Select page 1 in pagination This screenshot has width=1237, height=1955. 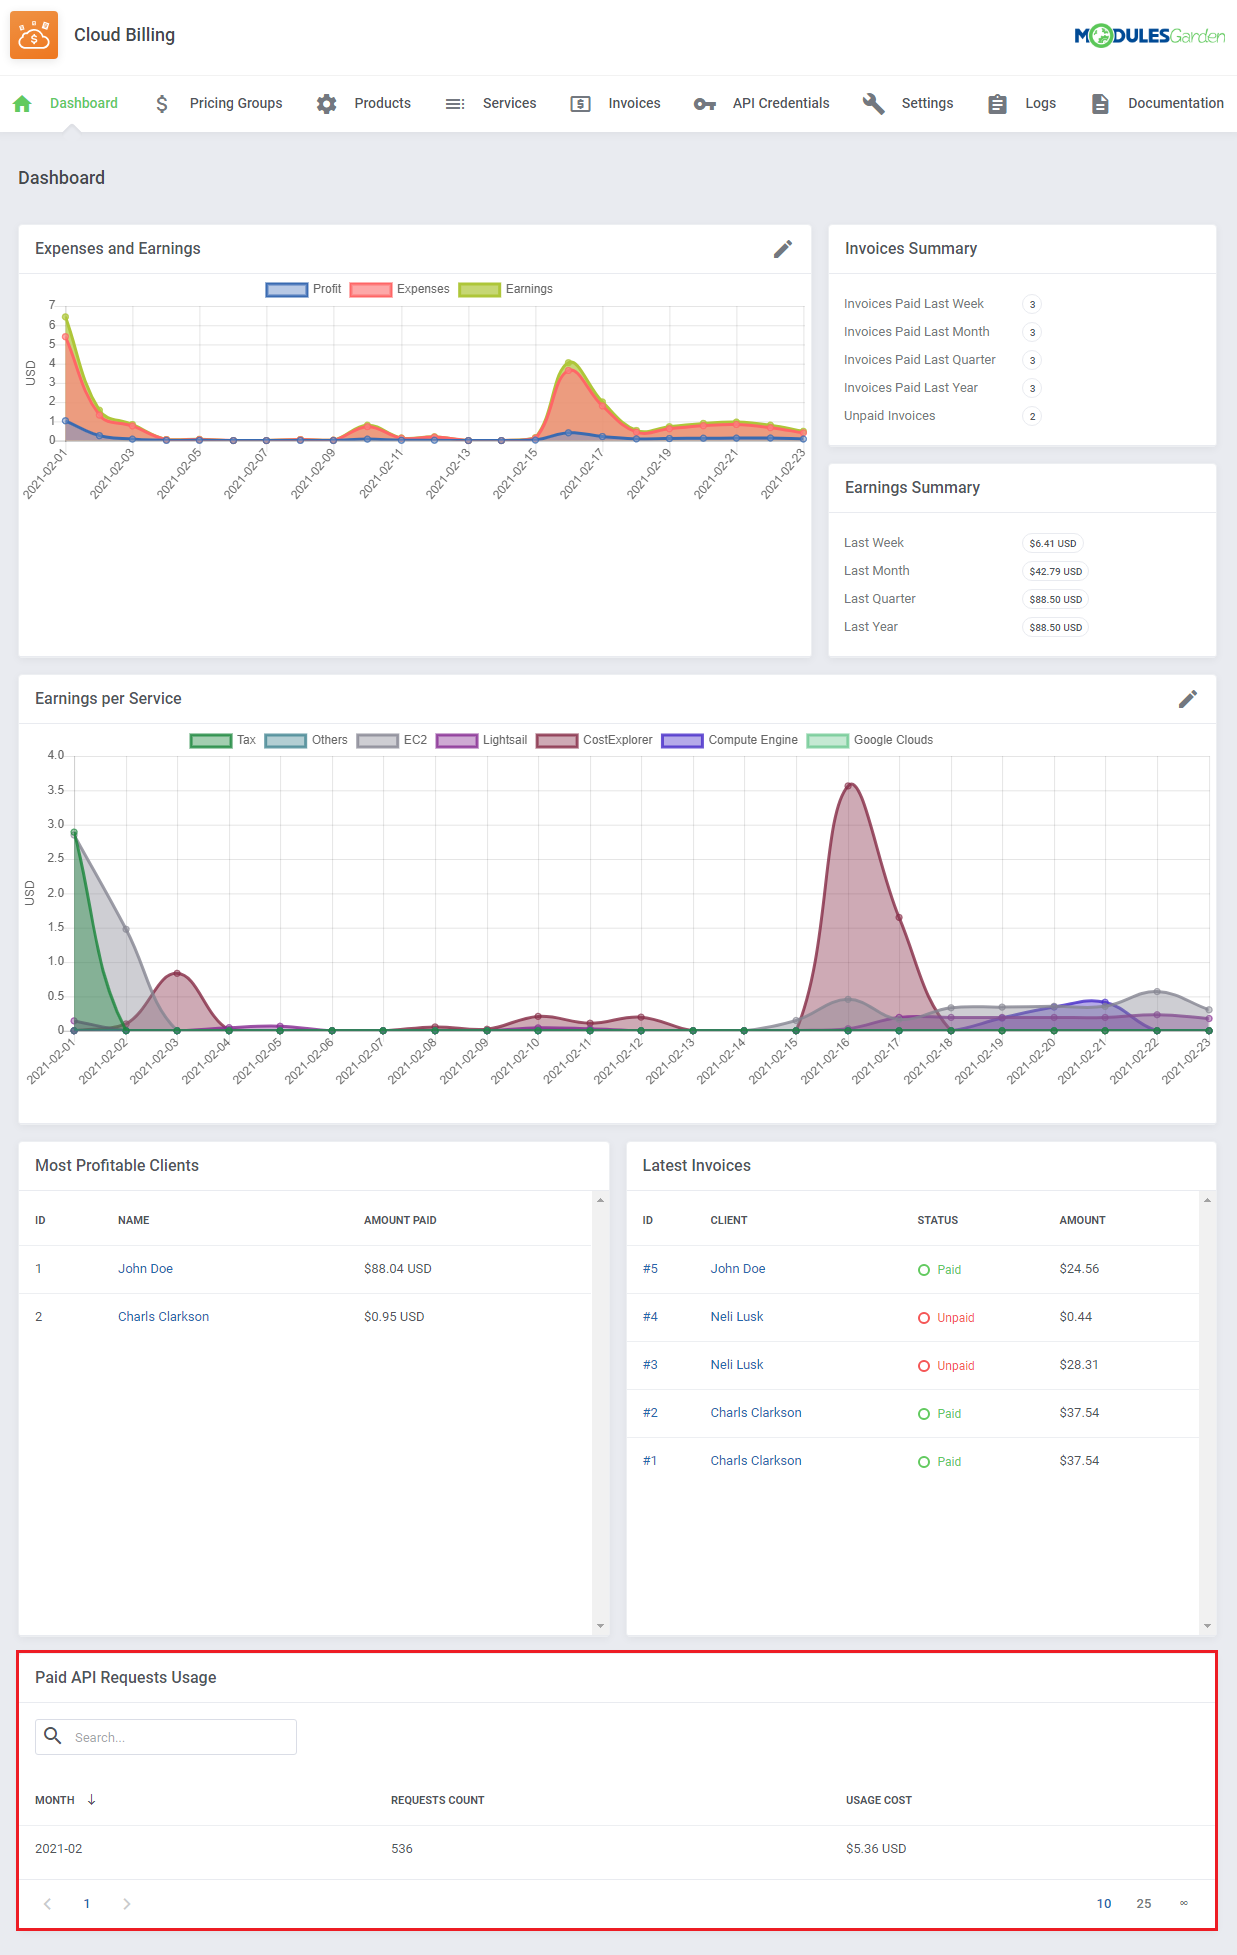point(87,1904)
